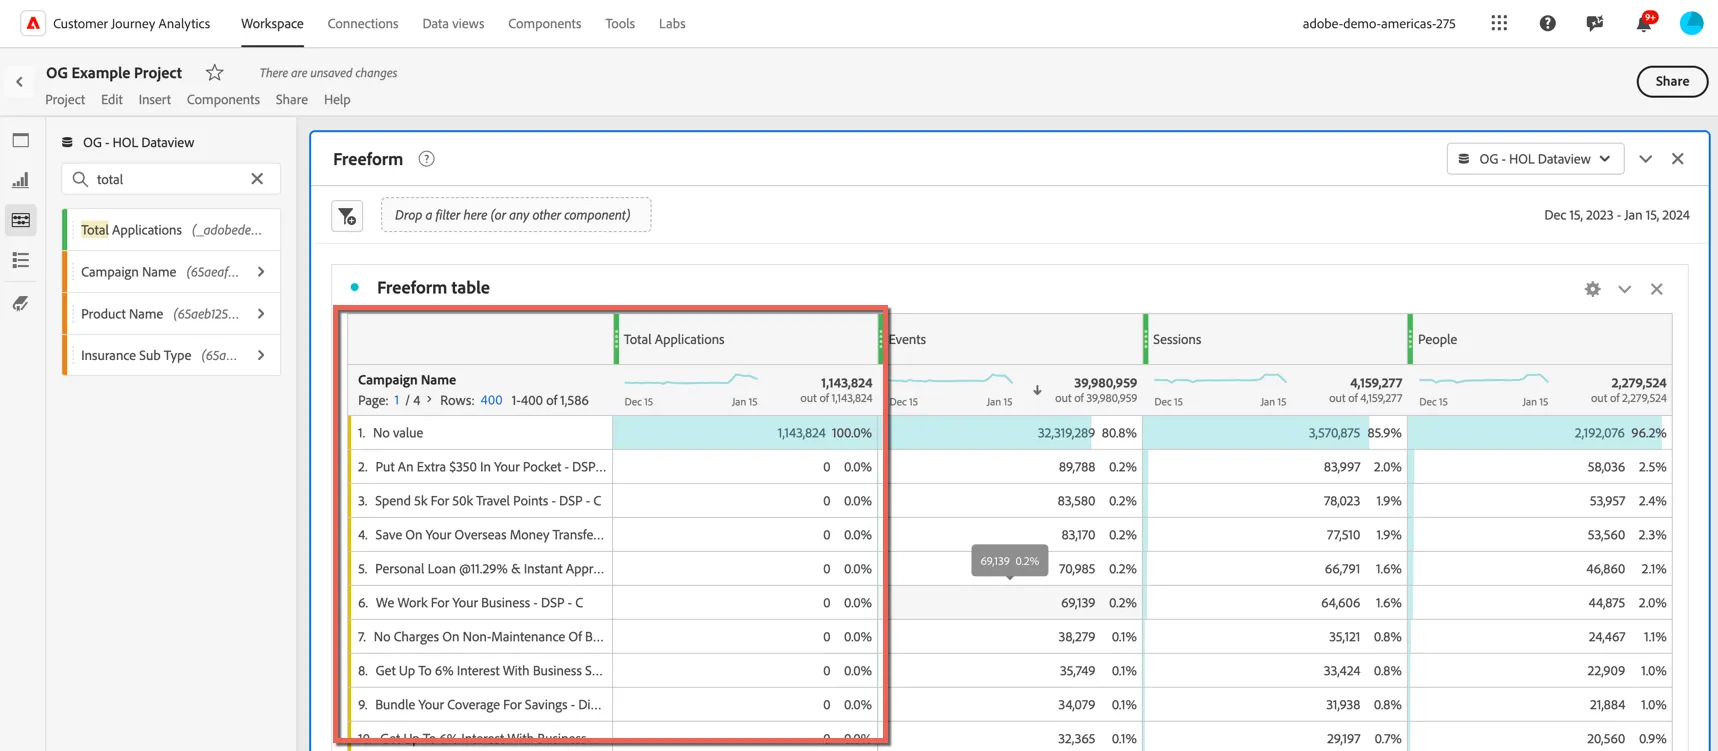Open the app switcher grid icon
1718x751 pixels.
click(x=1498, y=23)
